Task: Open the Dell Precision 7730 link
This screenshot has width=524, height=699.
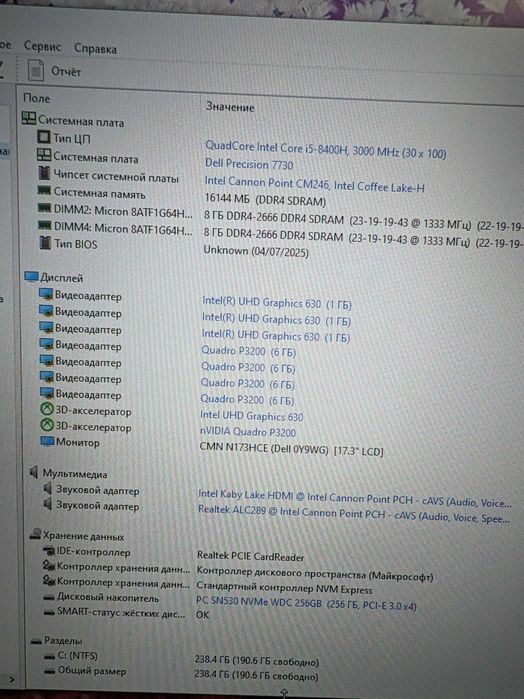Action: [x=249, y=164]
